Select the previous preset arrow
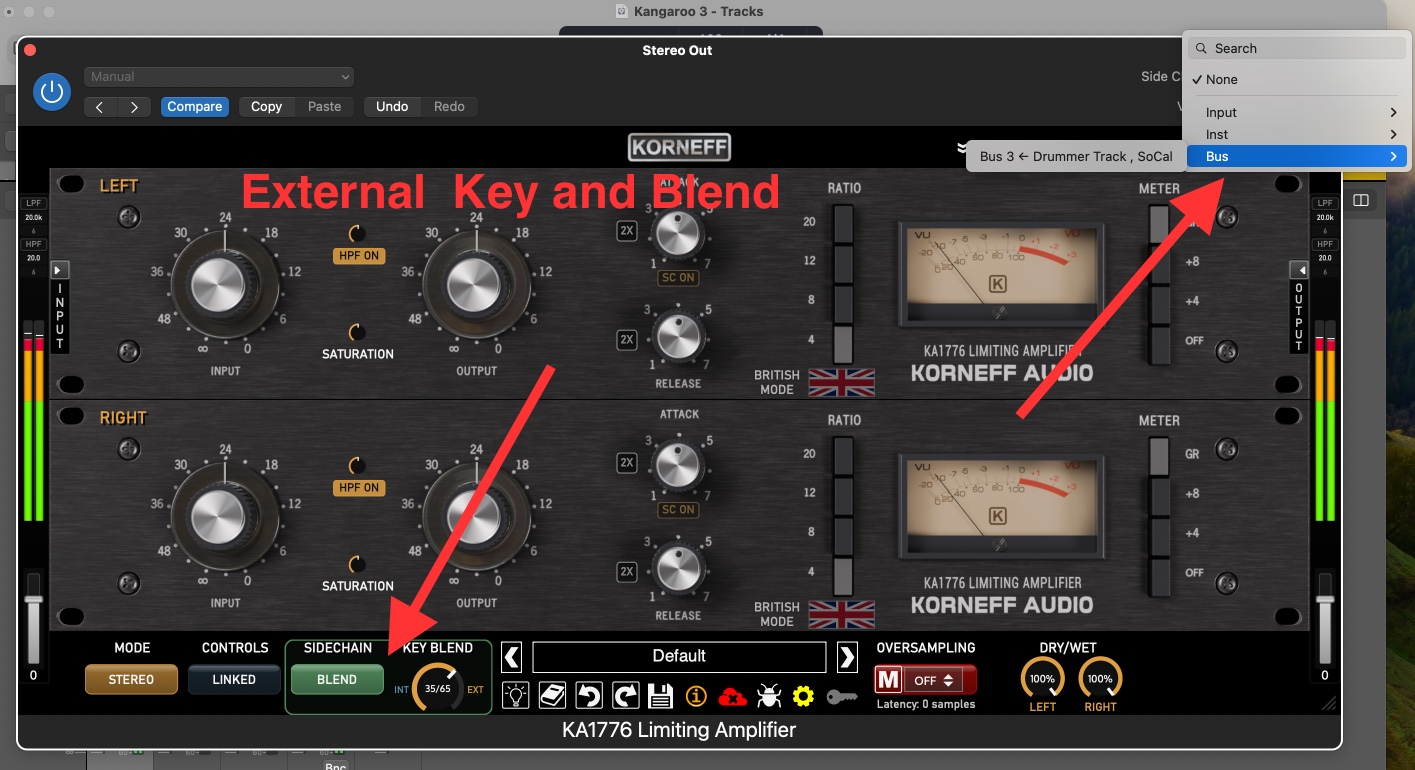This screenshot has height=770, width=1415. pyautogui.click(x=511, y=657)
